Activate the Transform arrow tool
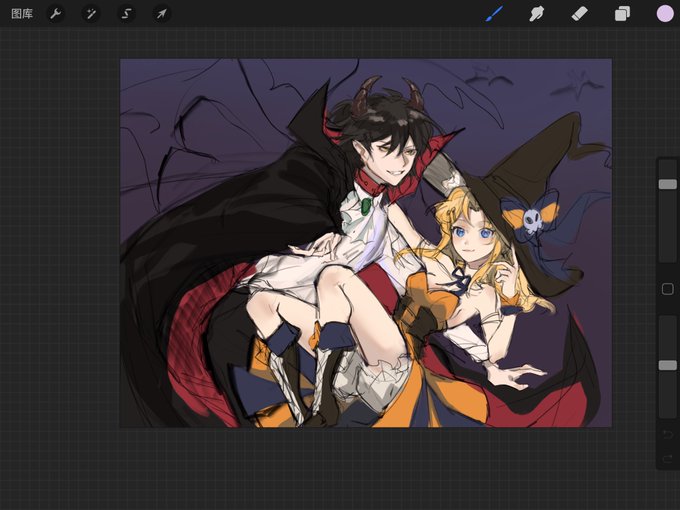Image resolution: width=680 pixels, height=510 pixels. [x=161, y=14]
